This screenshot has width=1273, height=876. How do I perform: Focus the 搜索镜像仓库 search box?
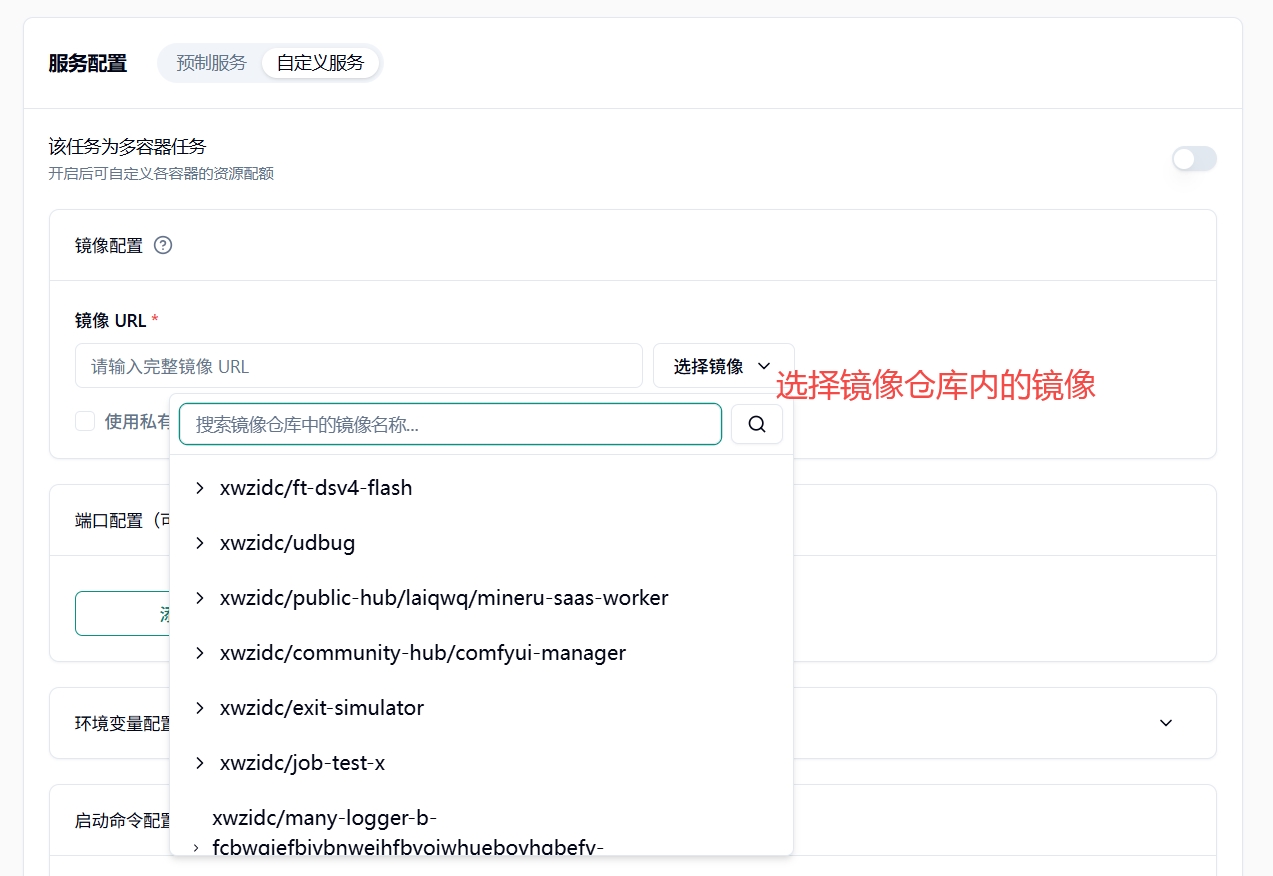pyautogui.click(x=450, y=424)
